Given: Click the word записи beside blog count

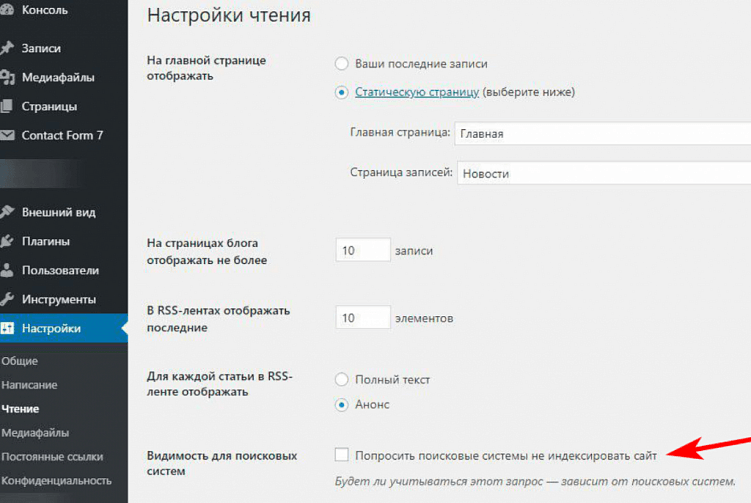Looking at the screenshot, I should point(414,251).
